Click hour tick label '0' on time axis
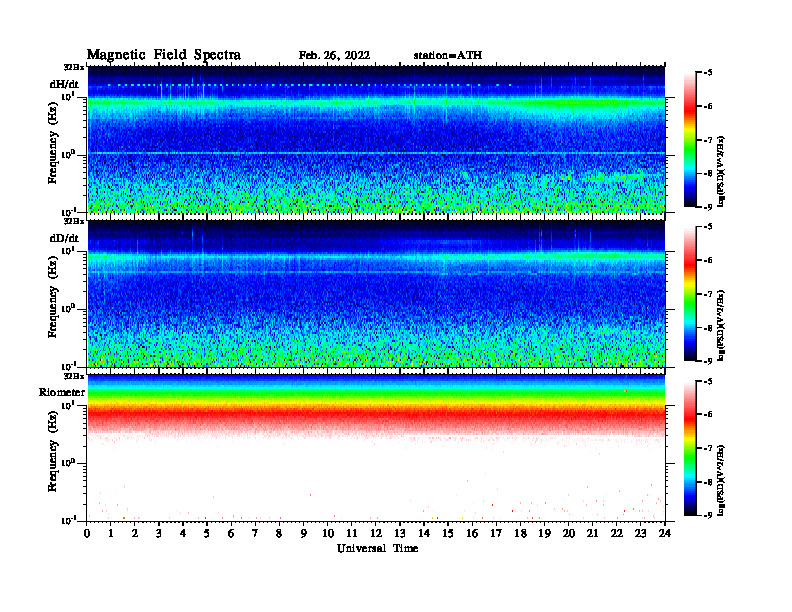792x612 pixels. pyautogui.click(x=87, y=533)
